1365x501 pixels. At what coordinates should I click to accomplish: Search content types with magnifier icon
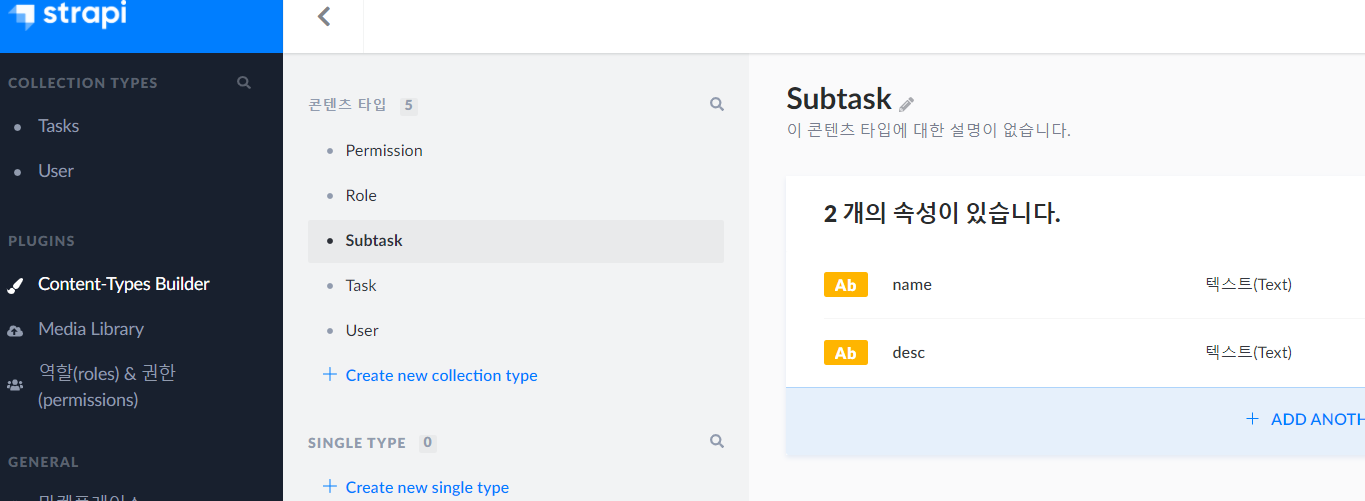[716, 104]
